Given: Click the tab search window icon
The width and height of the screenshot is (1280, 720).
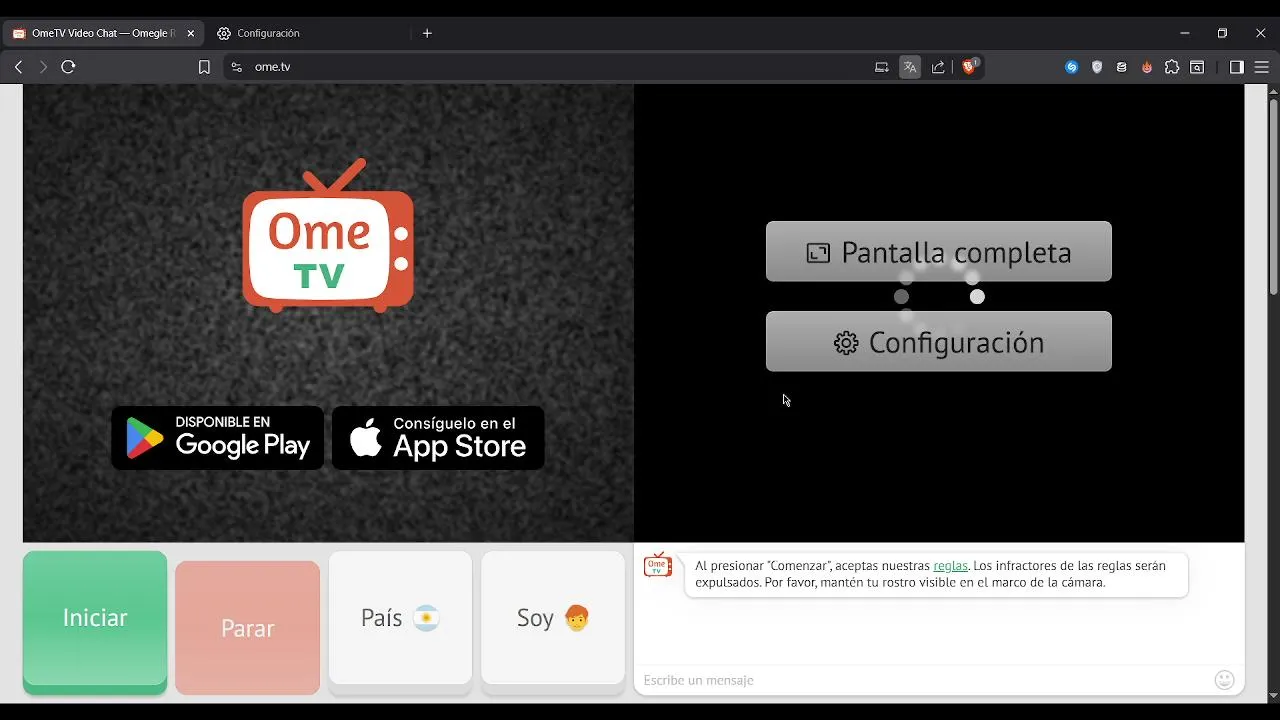Looking at the screenshot, I should pos(1197,67).
